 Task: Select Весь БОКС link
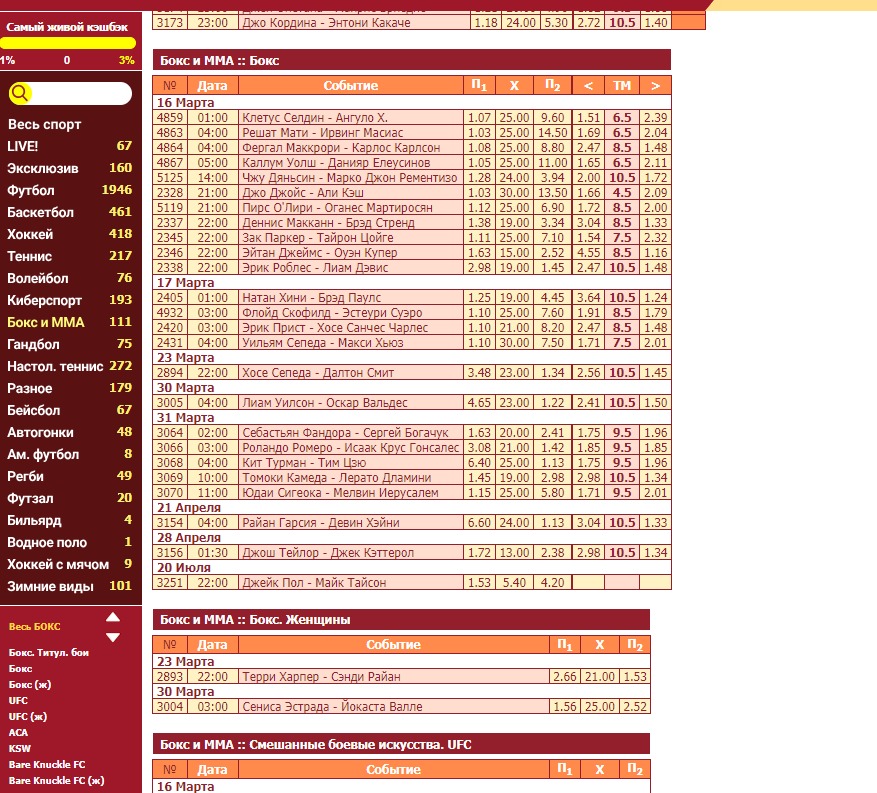pos(35,626)
